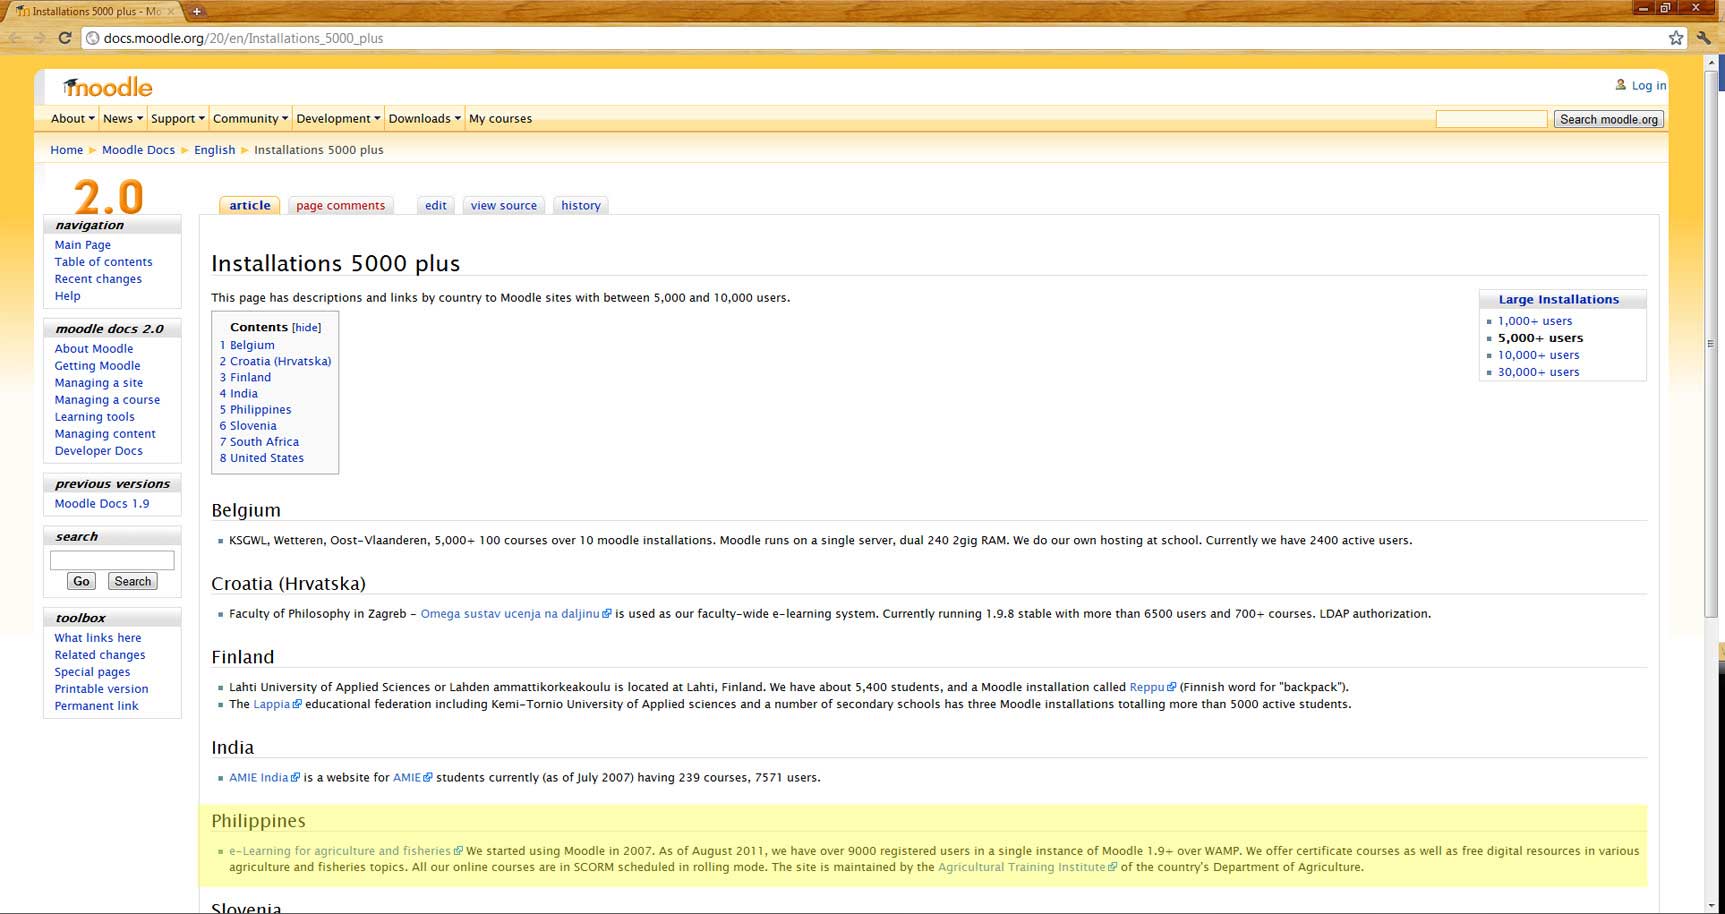Open the history tab

pyautogui.click(x=581, y=205)
